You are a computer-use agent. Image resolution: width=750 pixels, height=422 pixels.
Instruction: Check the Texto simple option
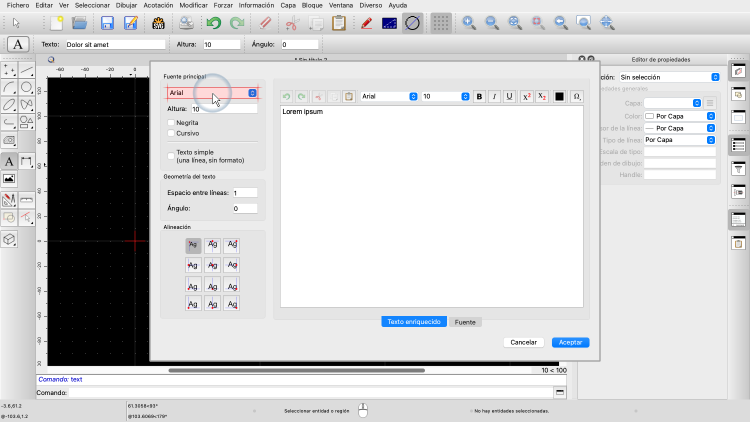[x=171, y=153]
